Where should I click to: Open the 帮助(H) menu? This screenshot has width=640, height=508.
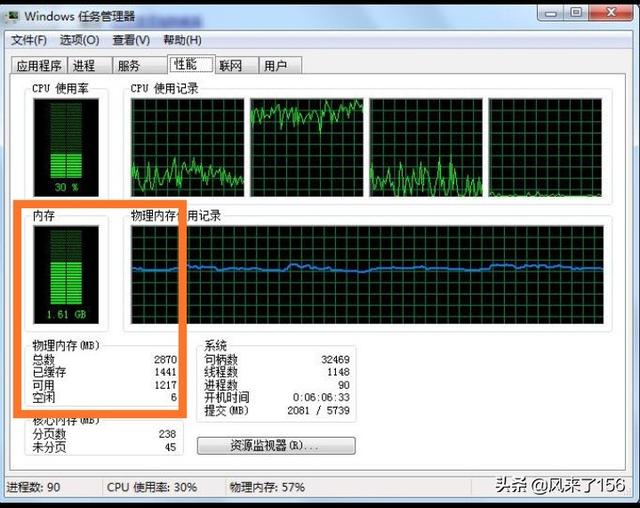click(x=182, y=40)
